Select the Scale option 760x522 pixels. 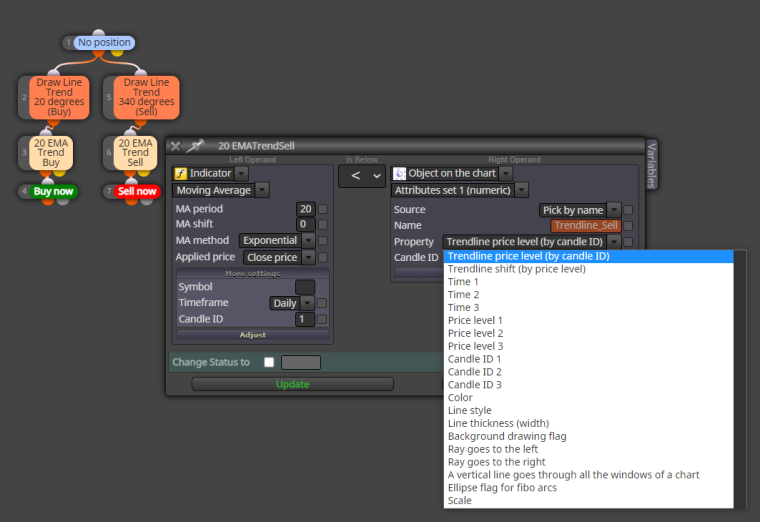point(588,500)
